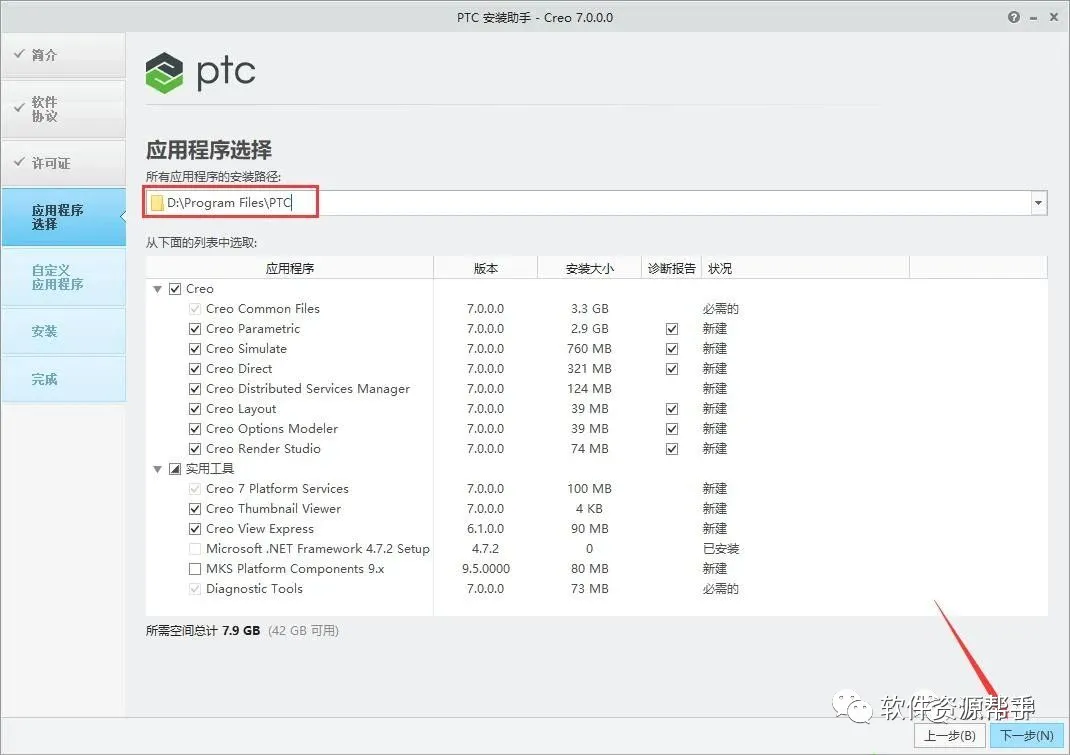1070x755 pixels.
Task: Toggle diagnostic report for Creo Direct
Action: point(672,369)
